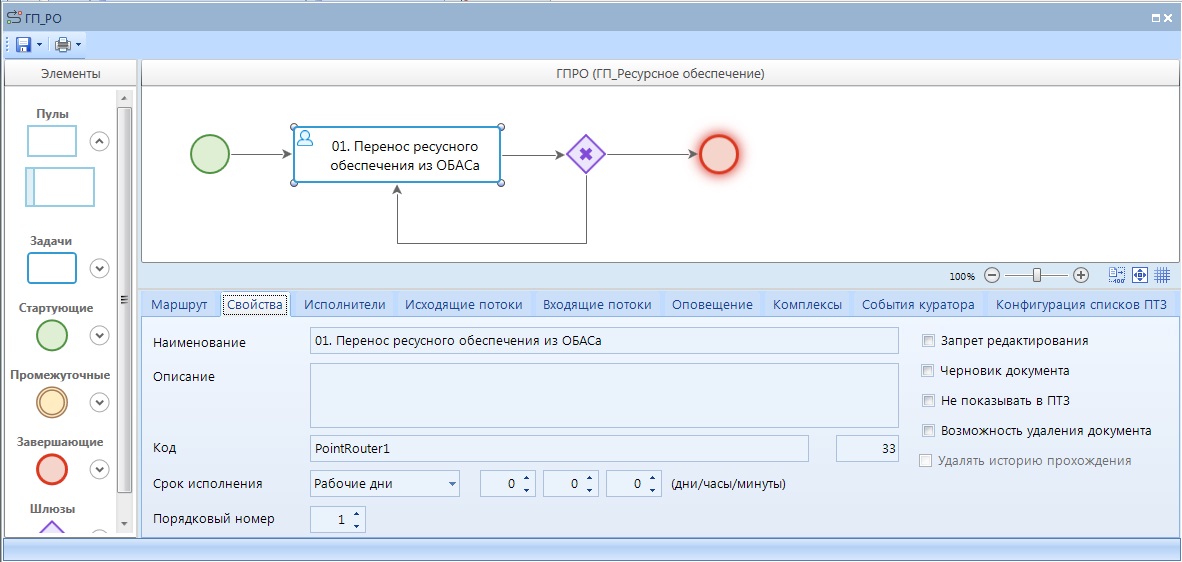Select the green start event on diagram
Viewport: 1182px width, 562px height.
point(210,155)
